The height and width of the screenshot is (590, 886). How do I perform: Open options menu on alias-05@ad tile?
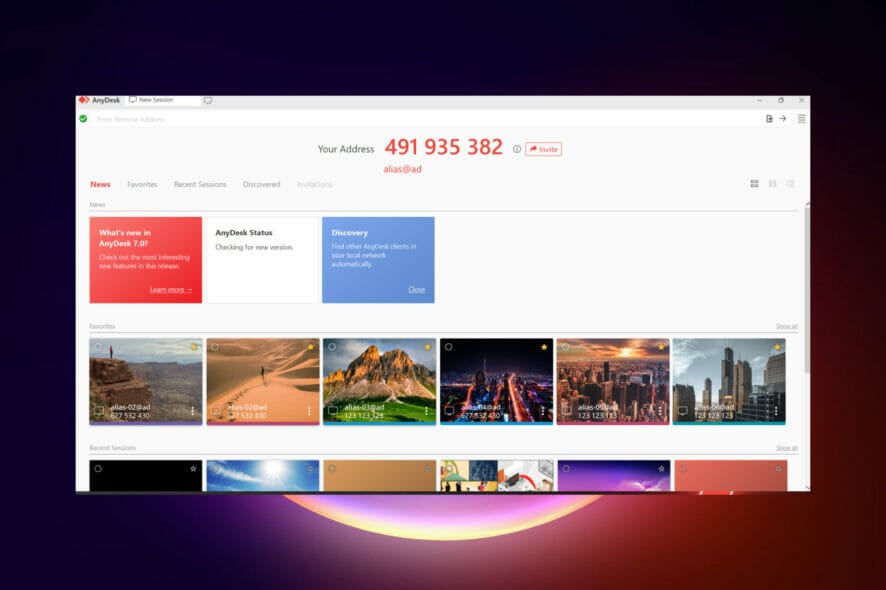[659, 411]
